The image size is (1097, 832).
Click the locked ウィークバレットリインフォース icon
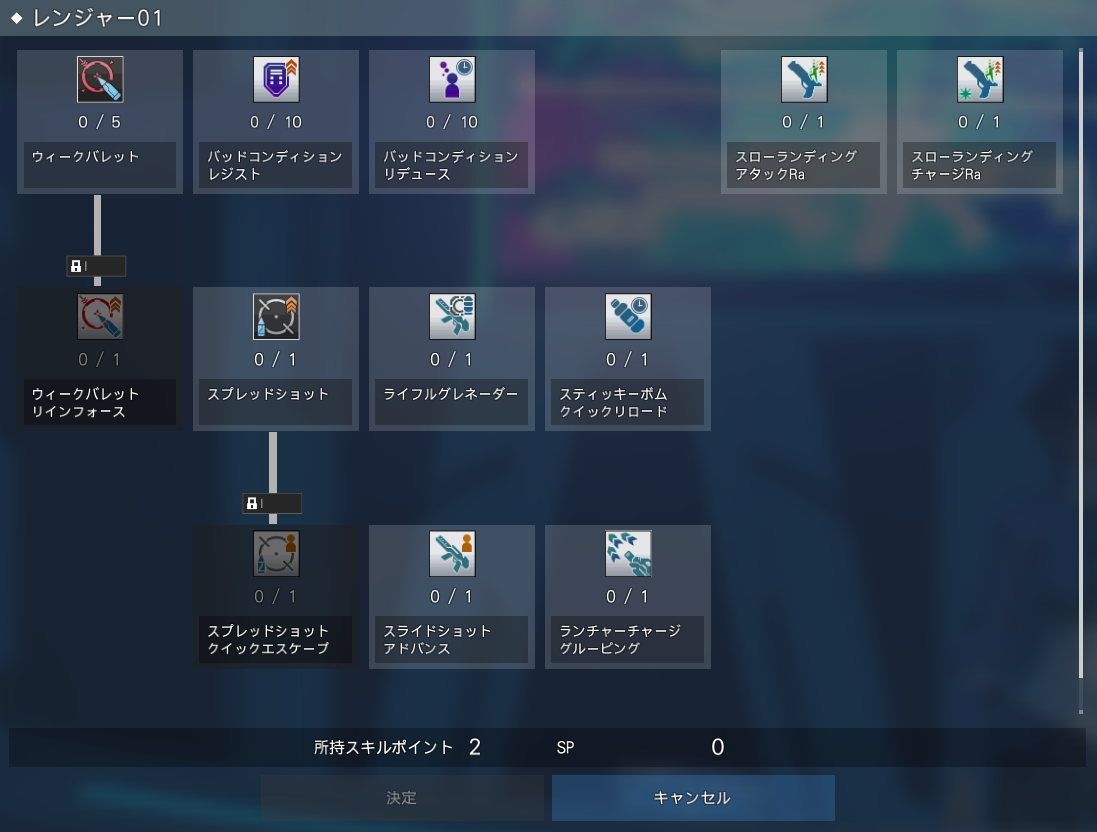100,316
